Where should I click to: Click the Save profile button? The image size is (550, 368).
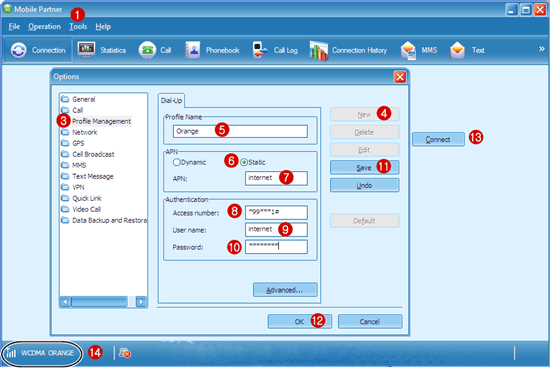[x=364, y=168]
